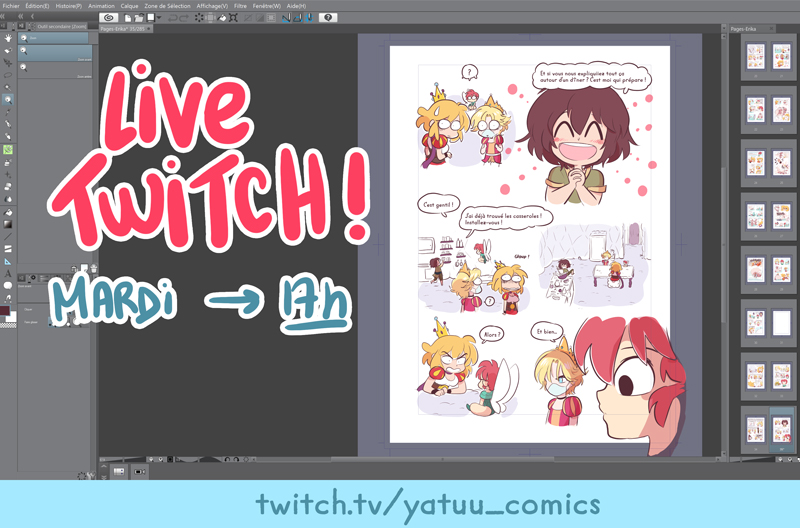Viewport: 800px width, 528px height.
Task: Click the Clear toolbar icon
Action: pyautogui.click(x=199, y=18)
